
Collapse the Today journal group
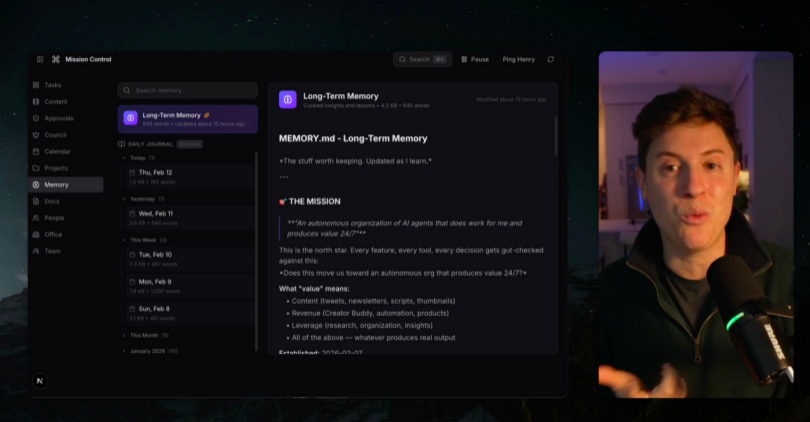[x=124, y=158]
